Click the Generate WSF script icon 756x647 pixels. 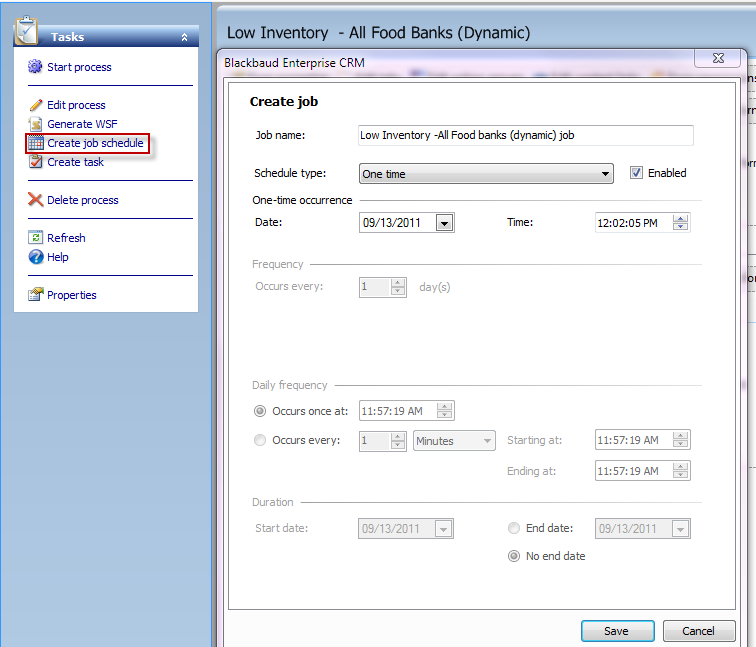tap(36, 124)
